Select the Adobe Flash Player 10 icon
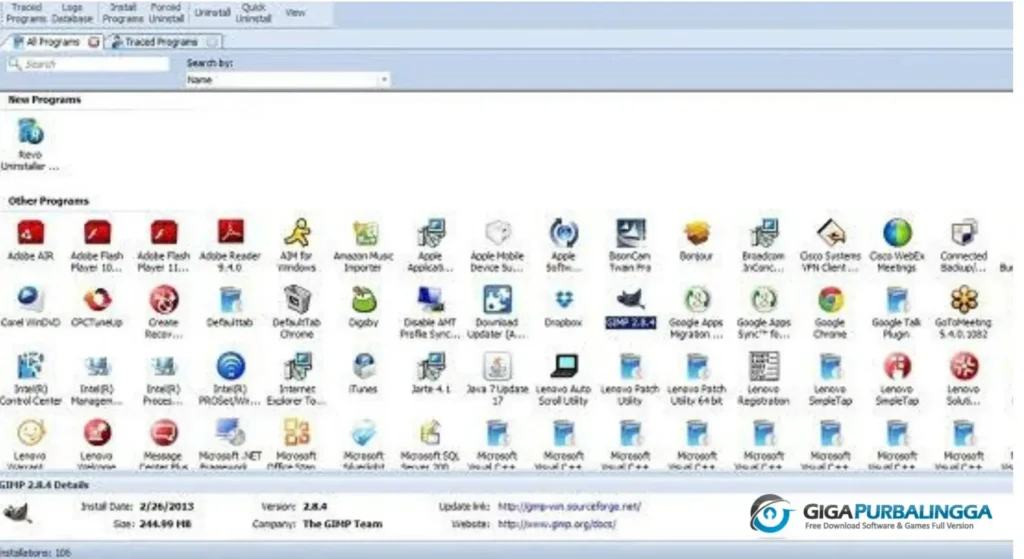 point(97,233)
